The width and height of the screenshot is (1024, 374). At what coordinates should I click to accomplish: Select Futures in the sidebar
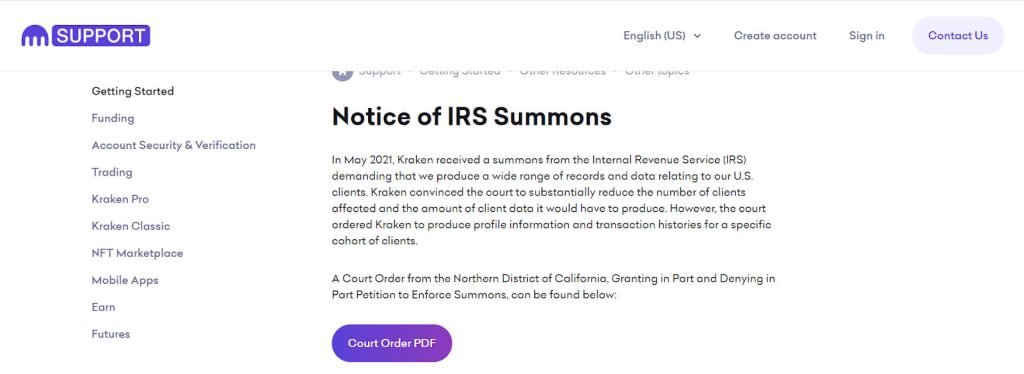coord(110,334)
